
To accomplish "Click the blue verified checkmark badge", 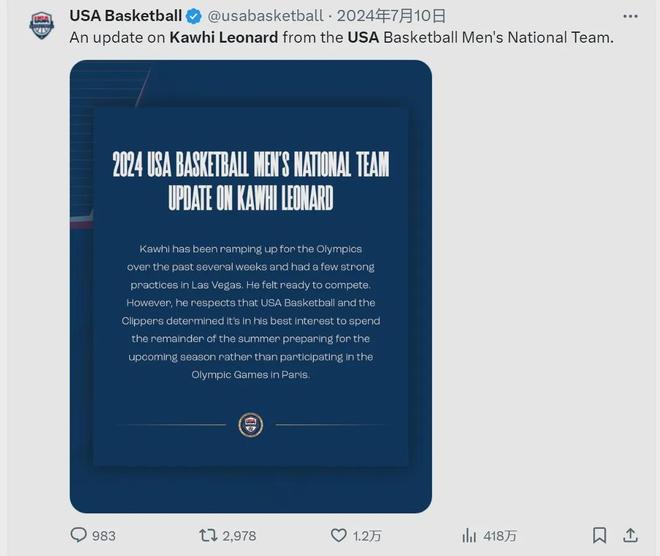I will [195, 16].
